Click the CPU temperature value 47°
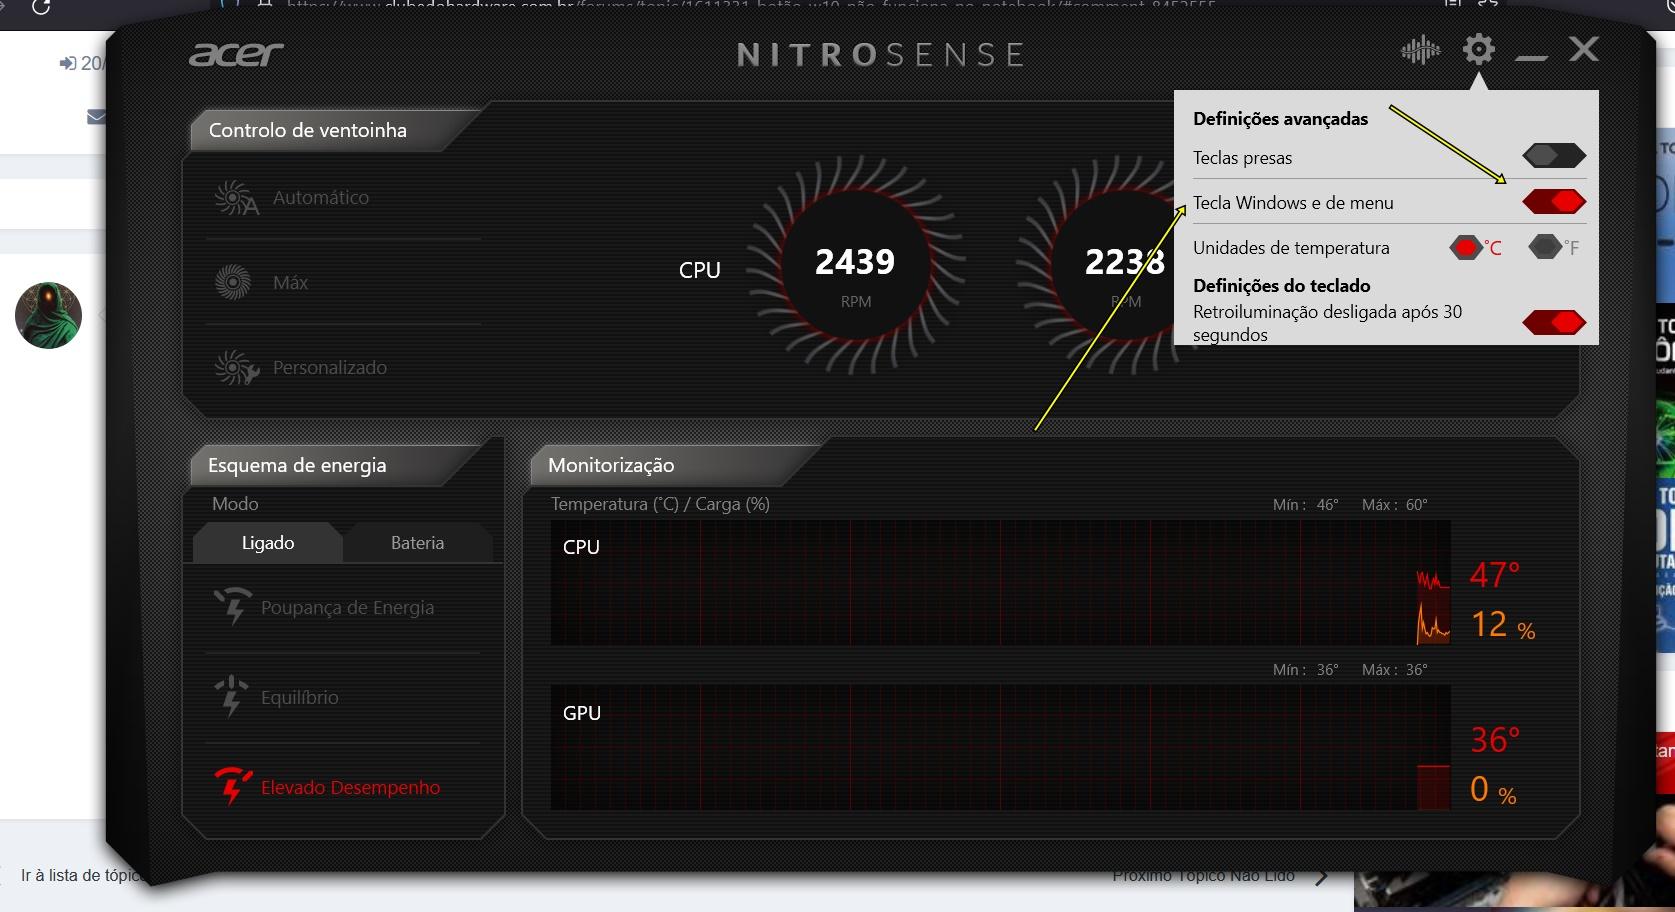1675x912 pixels. pyautogui.click(x=1494, y=575)
